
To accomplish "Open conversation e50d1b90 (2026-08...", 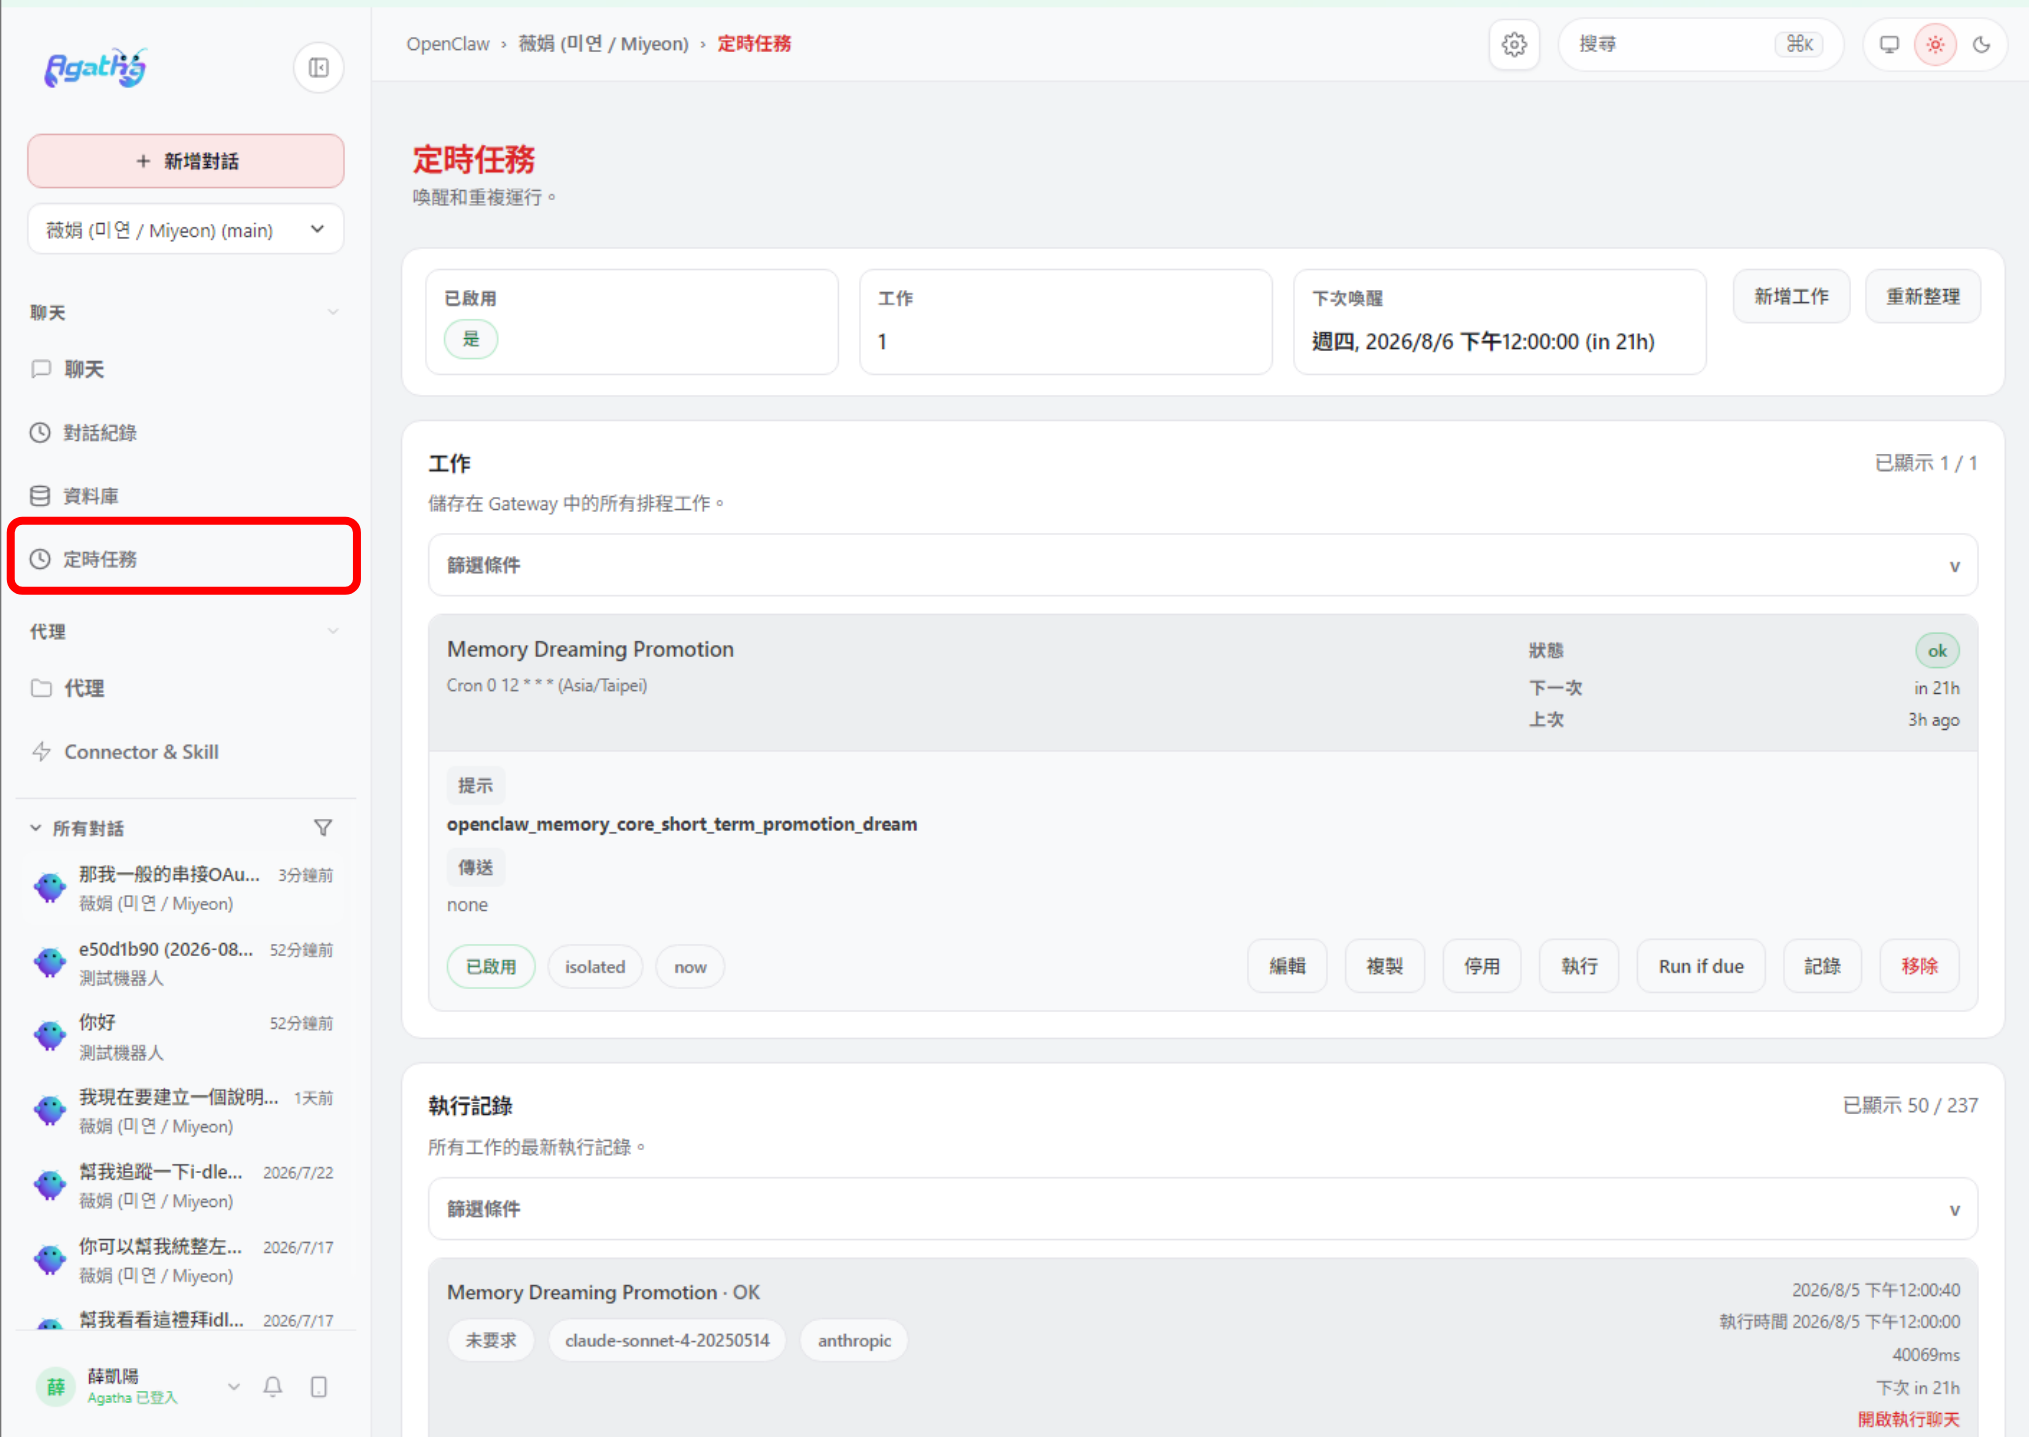I will click(185, 962).
